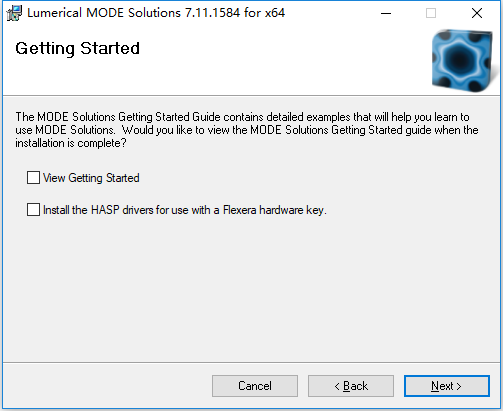Click the 'Getting Started' page heading
Image resolution: width=503 pixels, height=411 pixels.
pyautogui.click(x=77, y=49)
